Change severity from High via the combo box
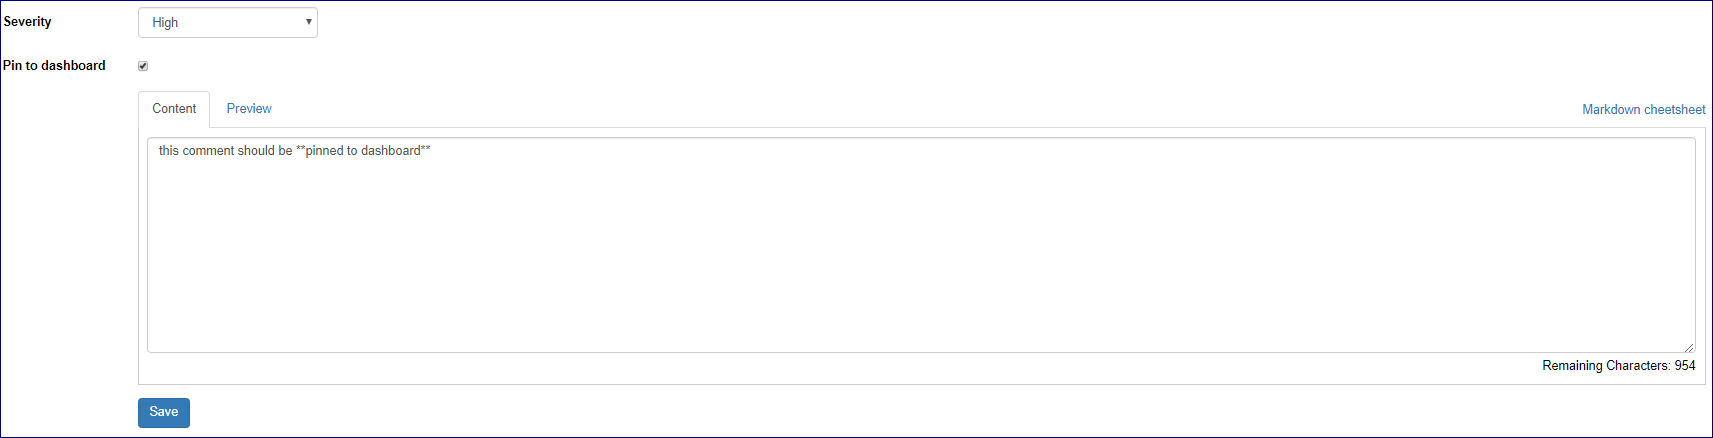 (x=228, y=22)
